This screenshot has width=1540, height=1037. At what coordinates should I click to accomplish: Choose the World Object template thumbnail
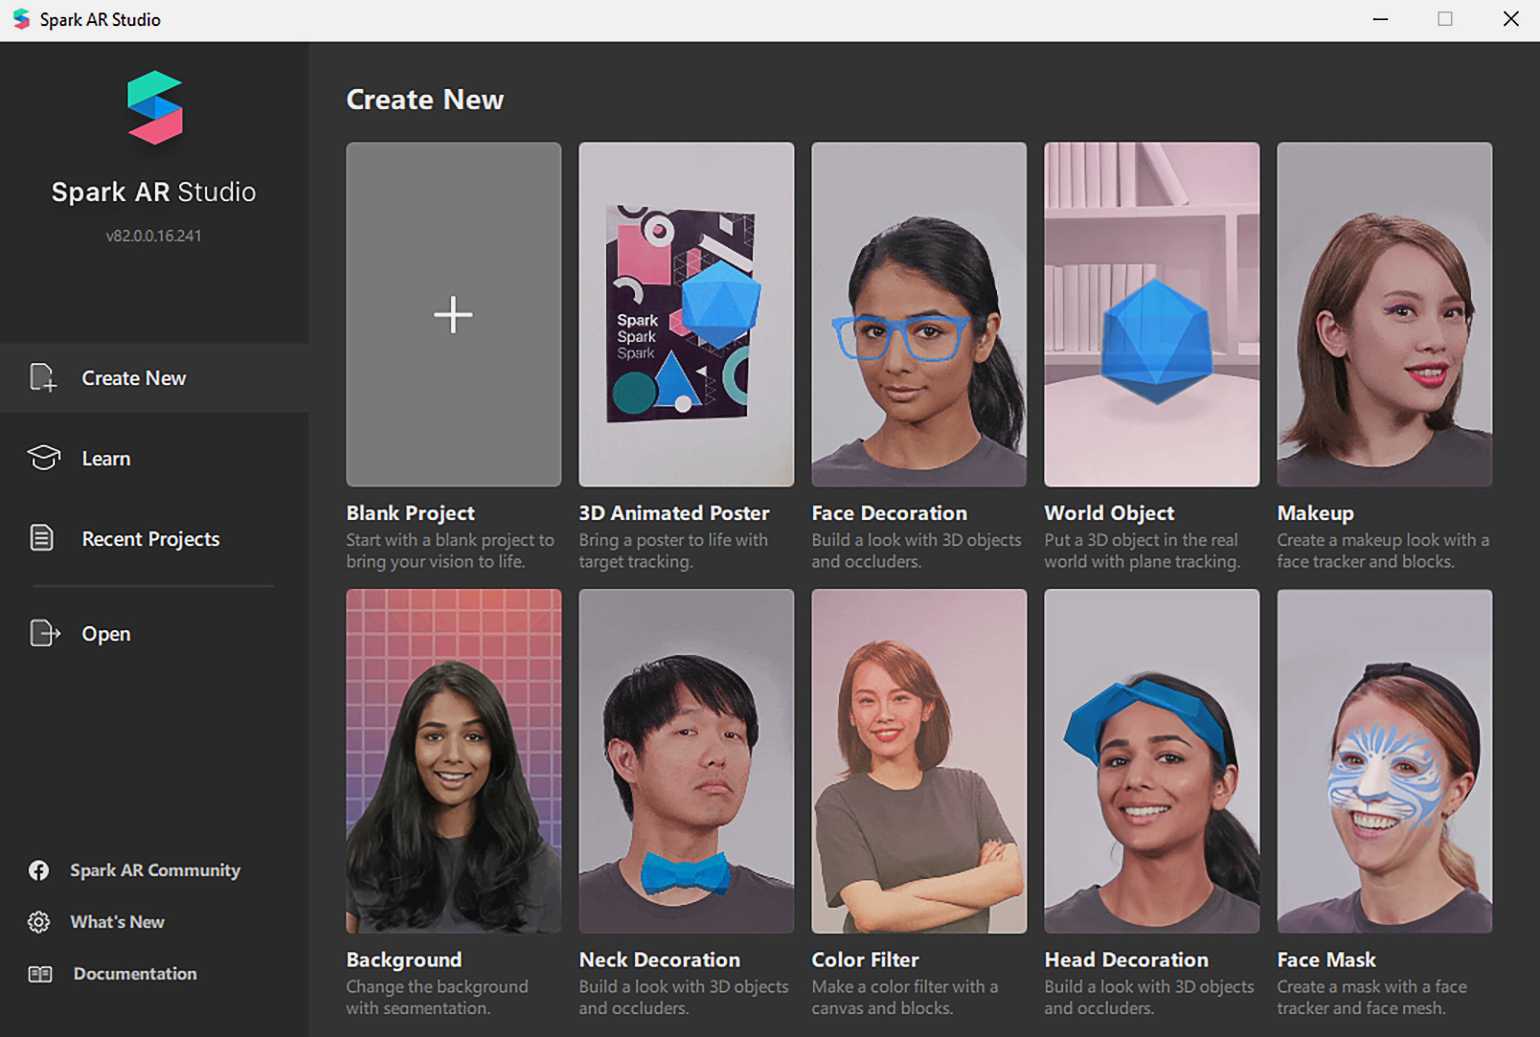[x=1152, y=314]
